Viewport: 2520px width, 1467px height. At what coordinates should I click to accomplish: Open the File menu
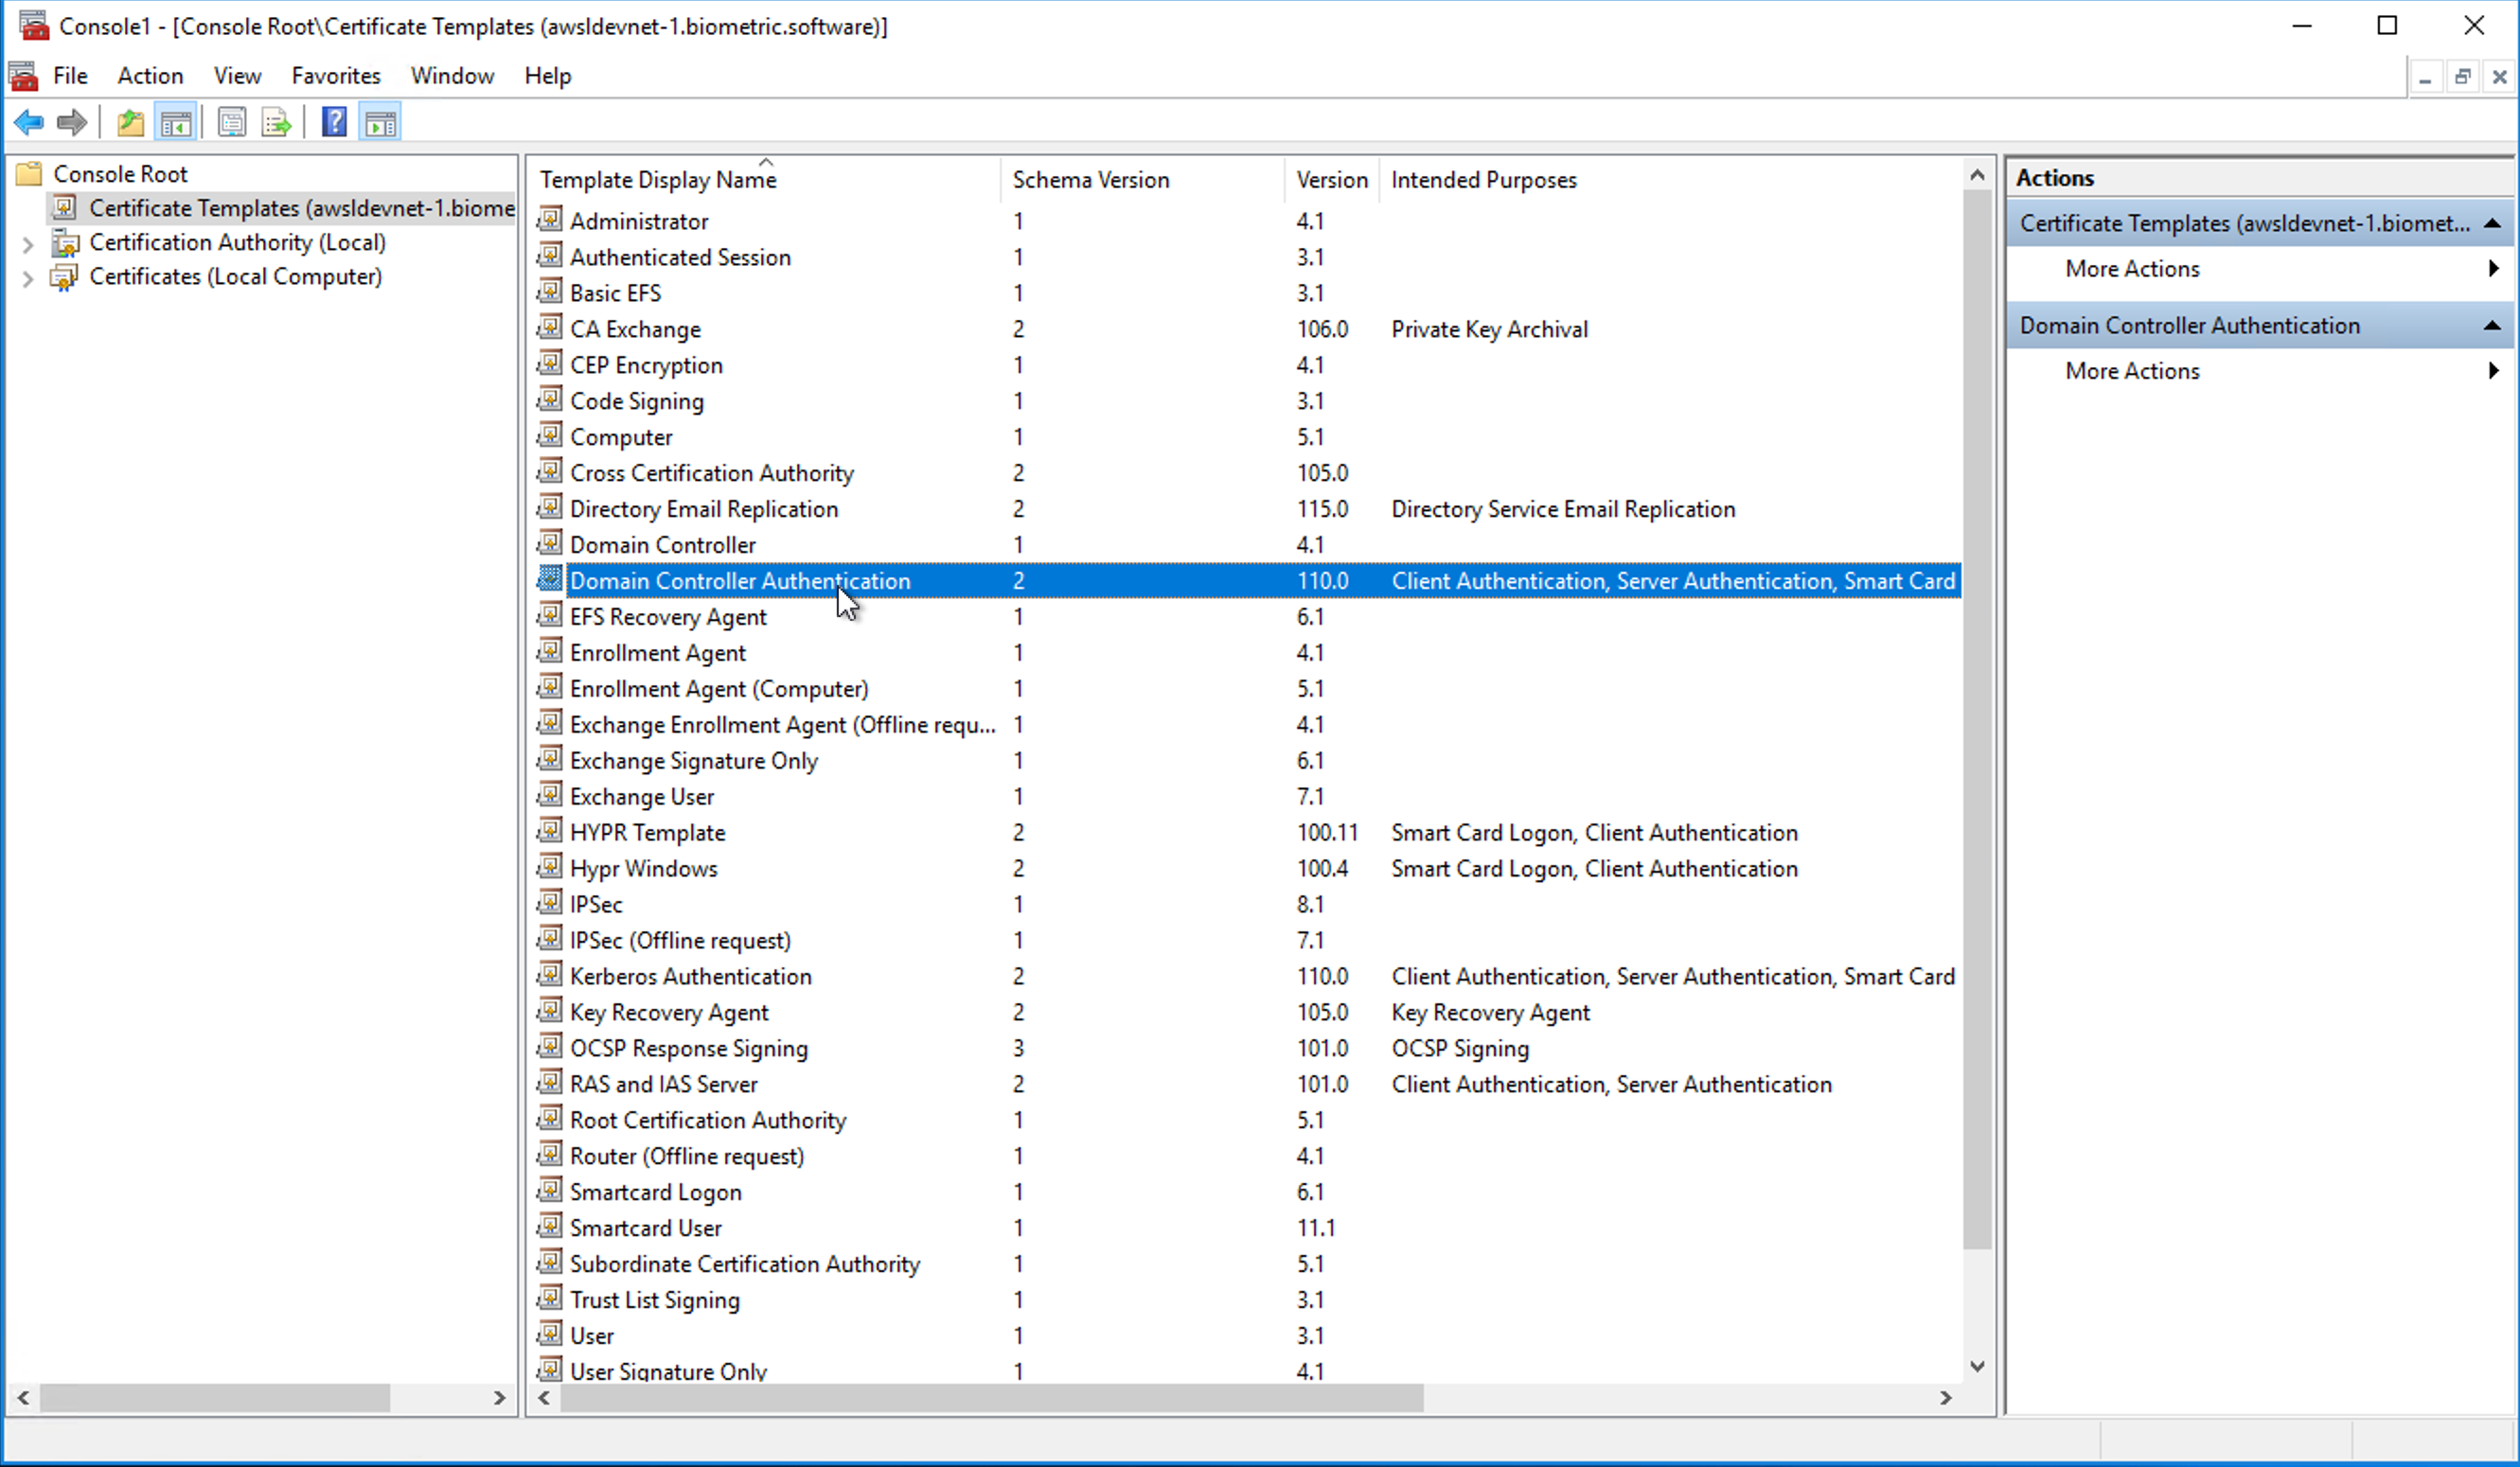click(x=70, y=76)
